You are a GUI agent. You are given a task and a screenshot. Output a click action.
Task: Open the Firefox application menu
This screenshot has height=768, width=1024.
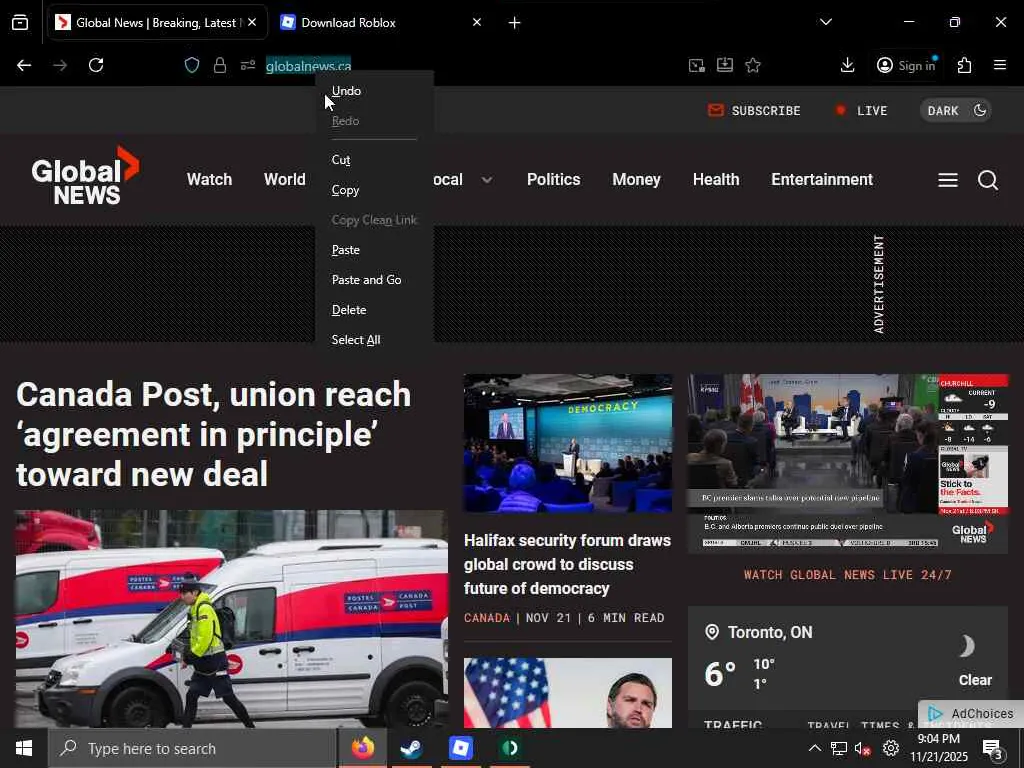point(1000,65)
